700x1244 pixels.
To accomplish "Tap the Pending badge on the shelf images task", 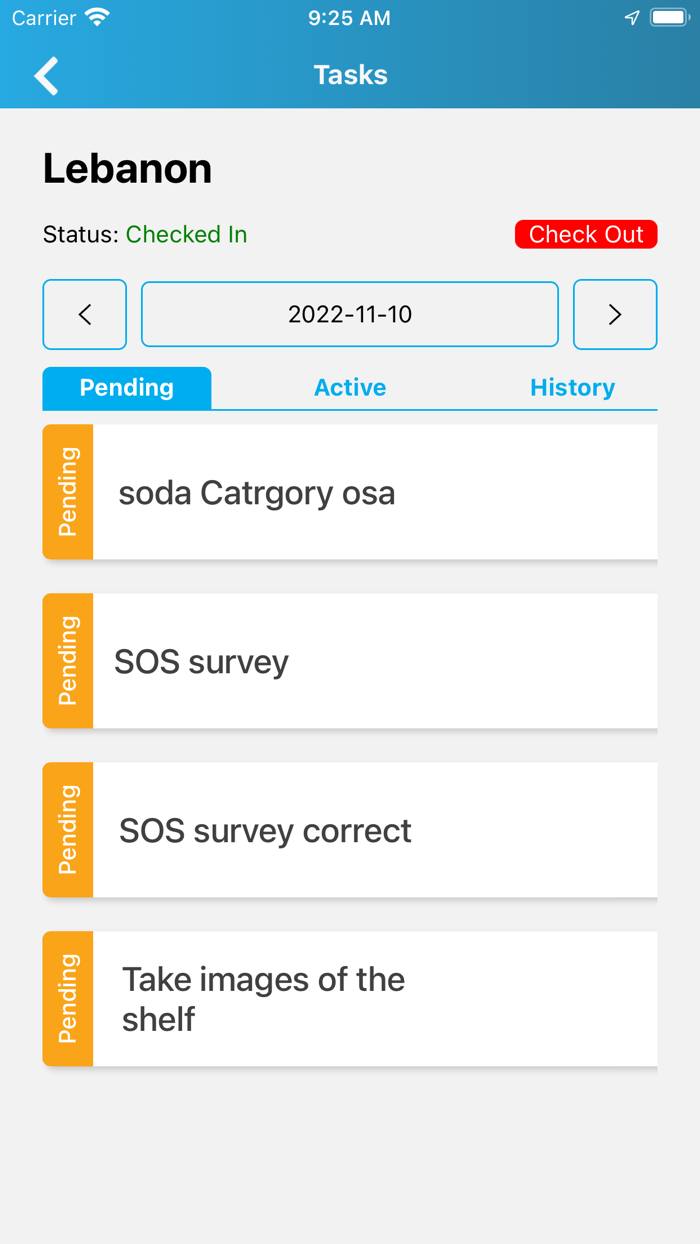I will click(x=67, y=998).
